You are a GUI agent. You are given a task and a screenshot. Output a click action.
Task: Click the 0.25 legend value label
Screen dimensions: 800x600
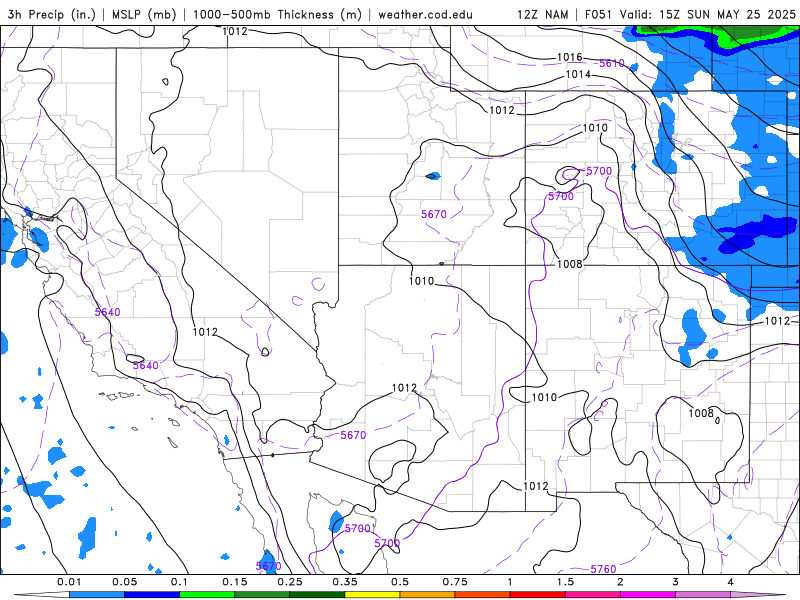pyautogui.click(x=290, y=582)
